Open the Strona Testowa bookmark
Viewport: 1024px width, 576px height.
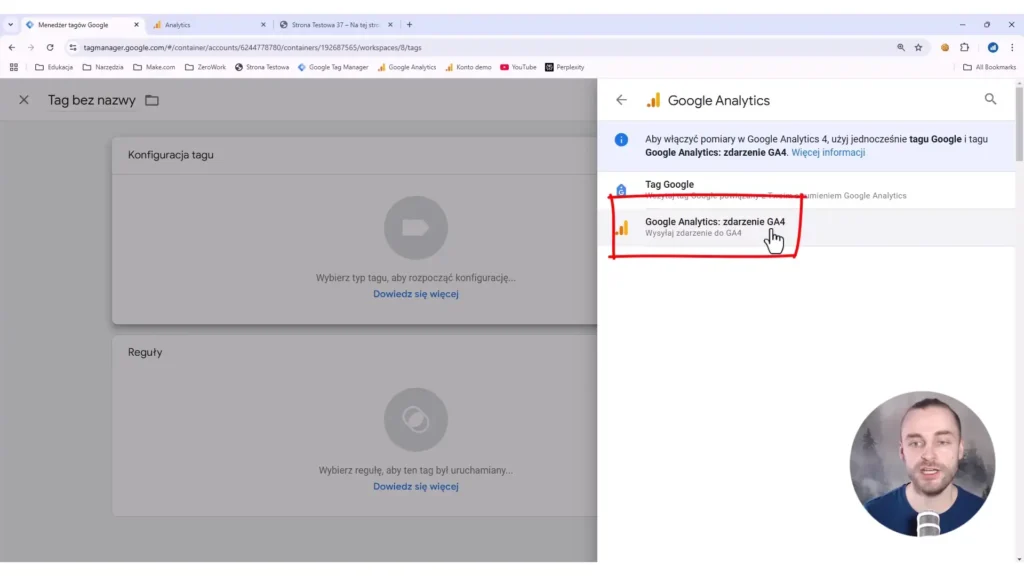[x=262, y=67]
